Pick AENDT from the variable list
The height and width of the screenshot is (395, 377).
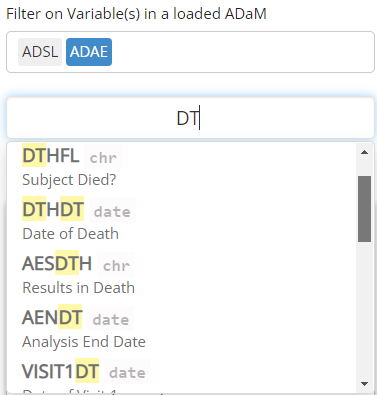pos(182,328)
